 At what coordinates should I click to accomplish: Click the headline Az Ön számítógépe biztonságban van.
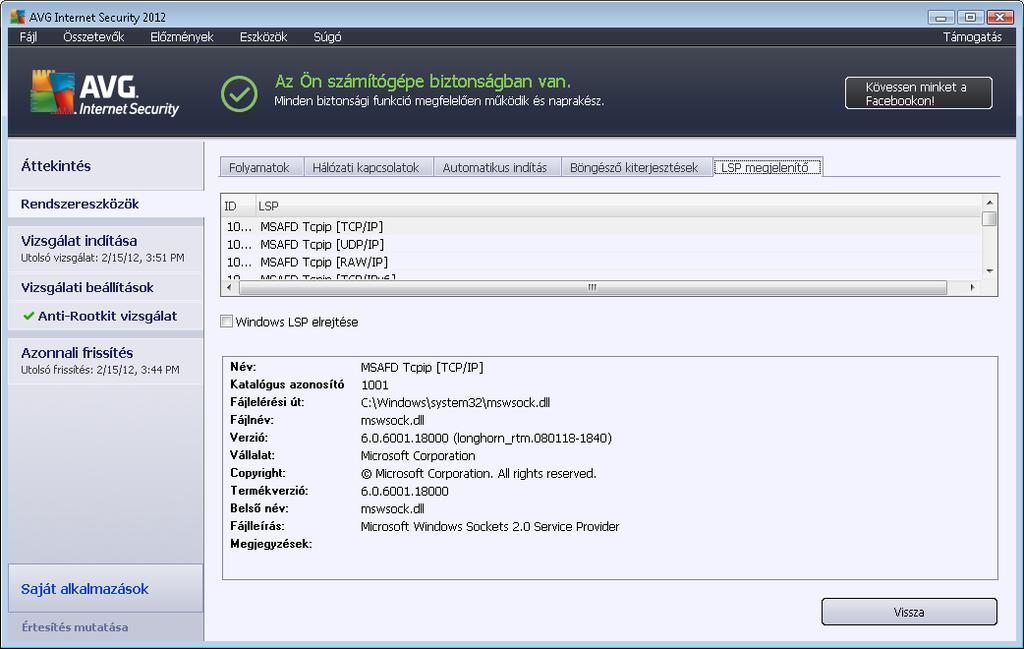tap(423, 82)
